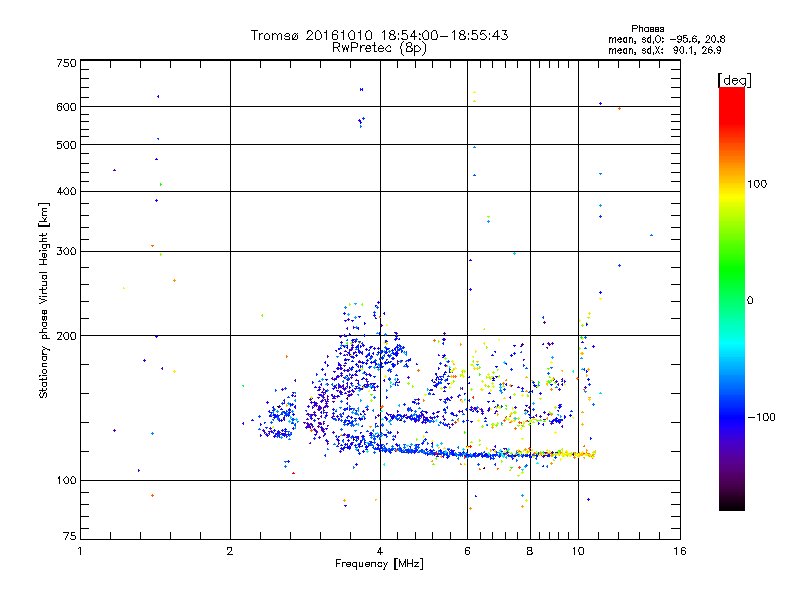The image size is (800, 600).
Task: Click the y-axis tick label '500'
Action: click(66, 145)
